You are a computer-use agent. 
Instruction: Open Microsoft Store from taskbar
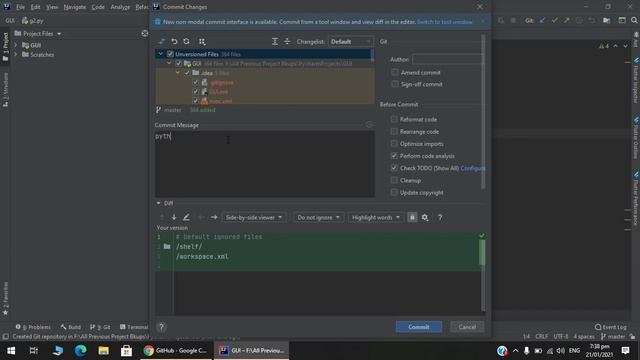tap(126, 351)
